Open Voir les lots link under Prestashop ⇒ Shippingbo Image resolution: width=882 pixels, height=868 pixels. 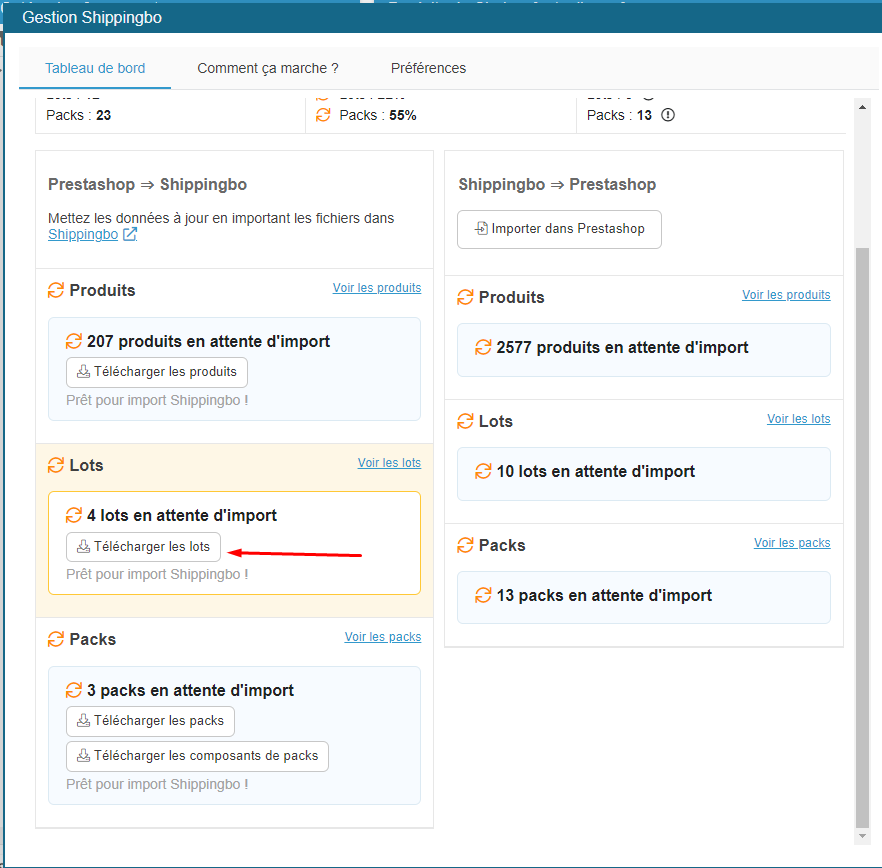(x=389, y=462)
